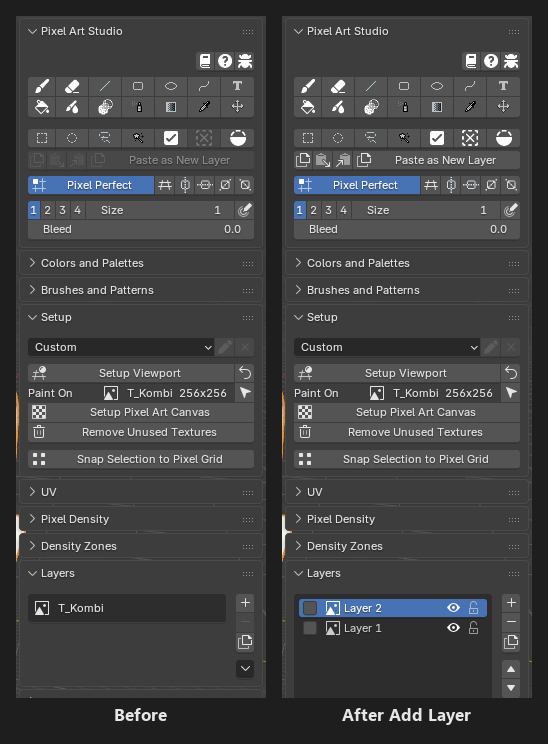Screen dimensions: 548x744
Task: Select the Gradient tool in After Add Layer panel
Action: [437, 107]
